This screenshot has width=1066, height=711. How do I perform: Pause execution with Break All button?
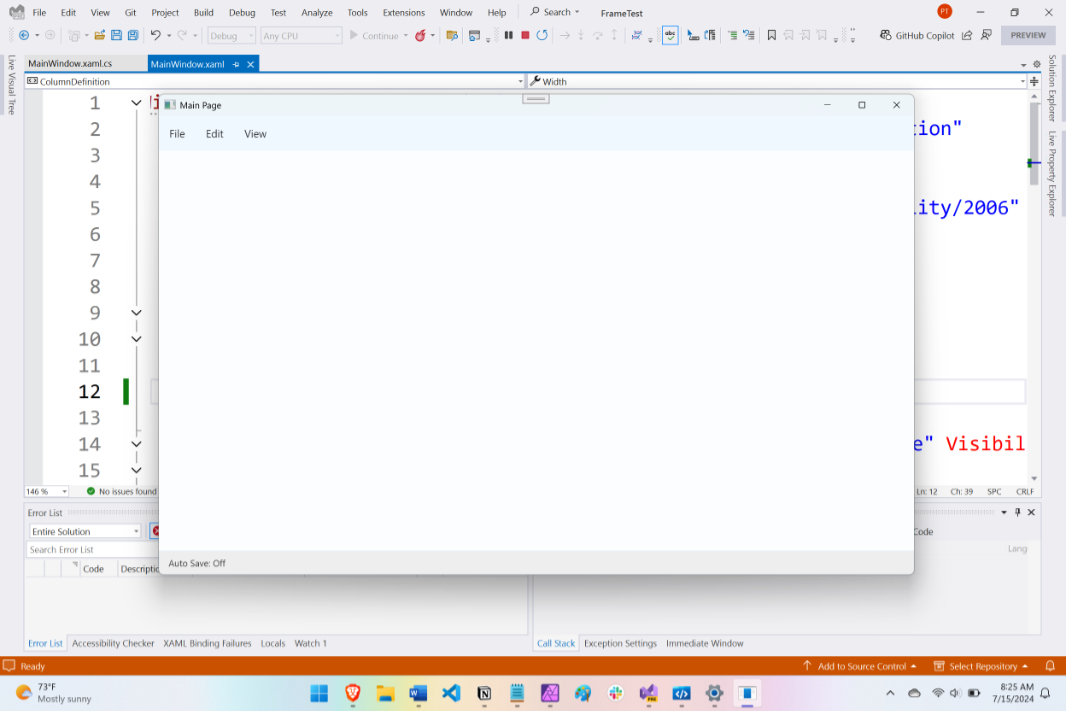[x=509, y=35]
